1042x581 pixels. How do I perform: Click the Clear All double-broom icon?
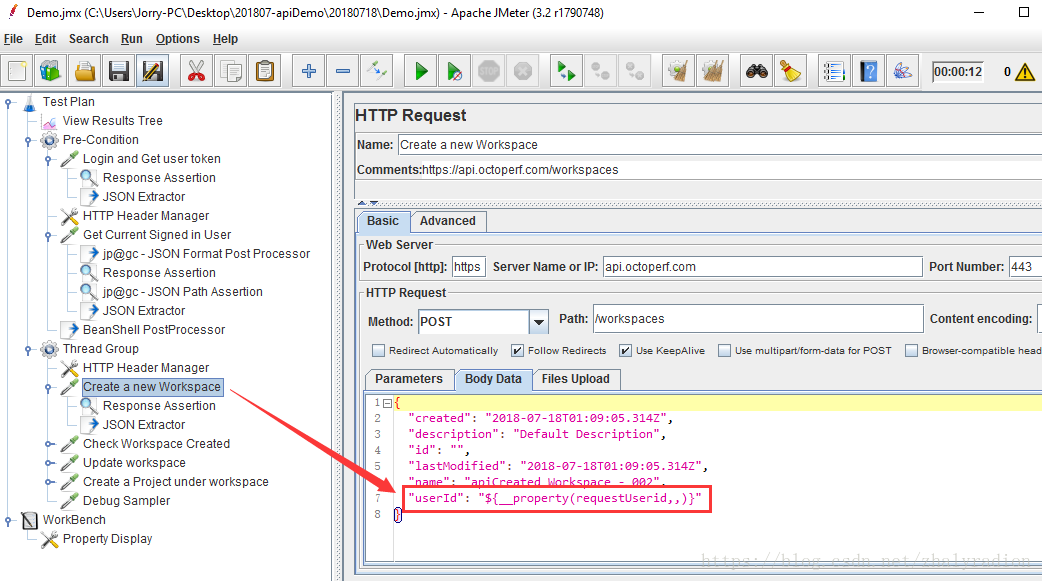pos(713,71)
